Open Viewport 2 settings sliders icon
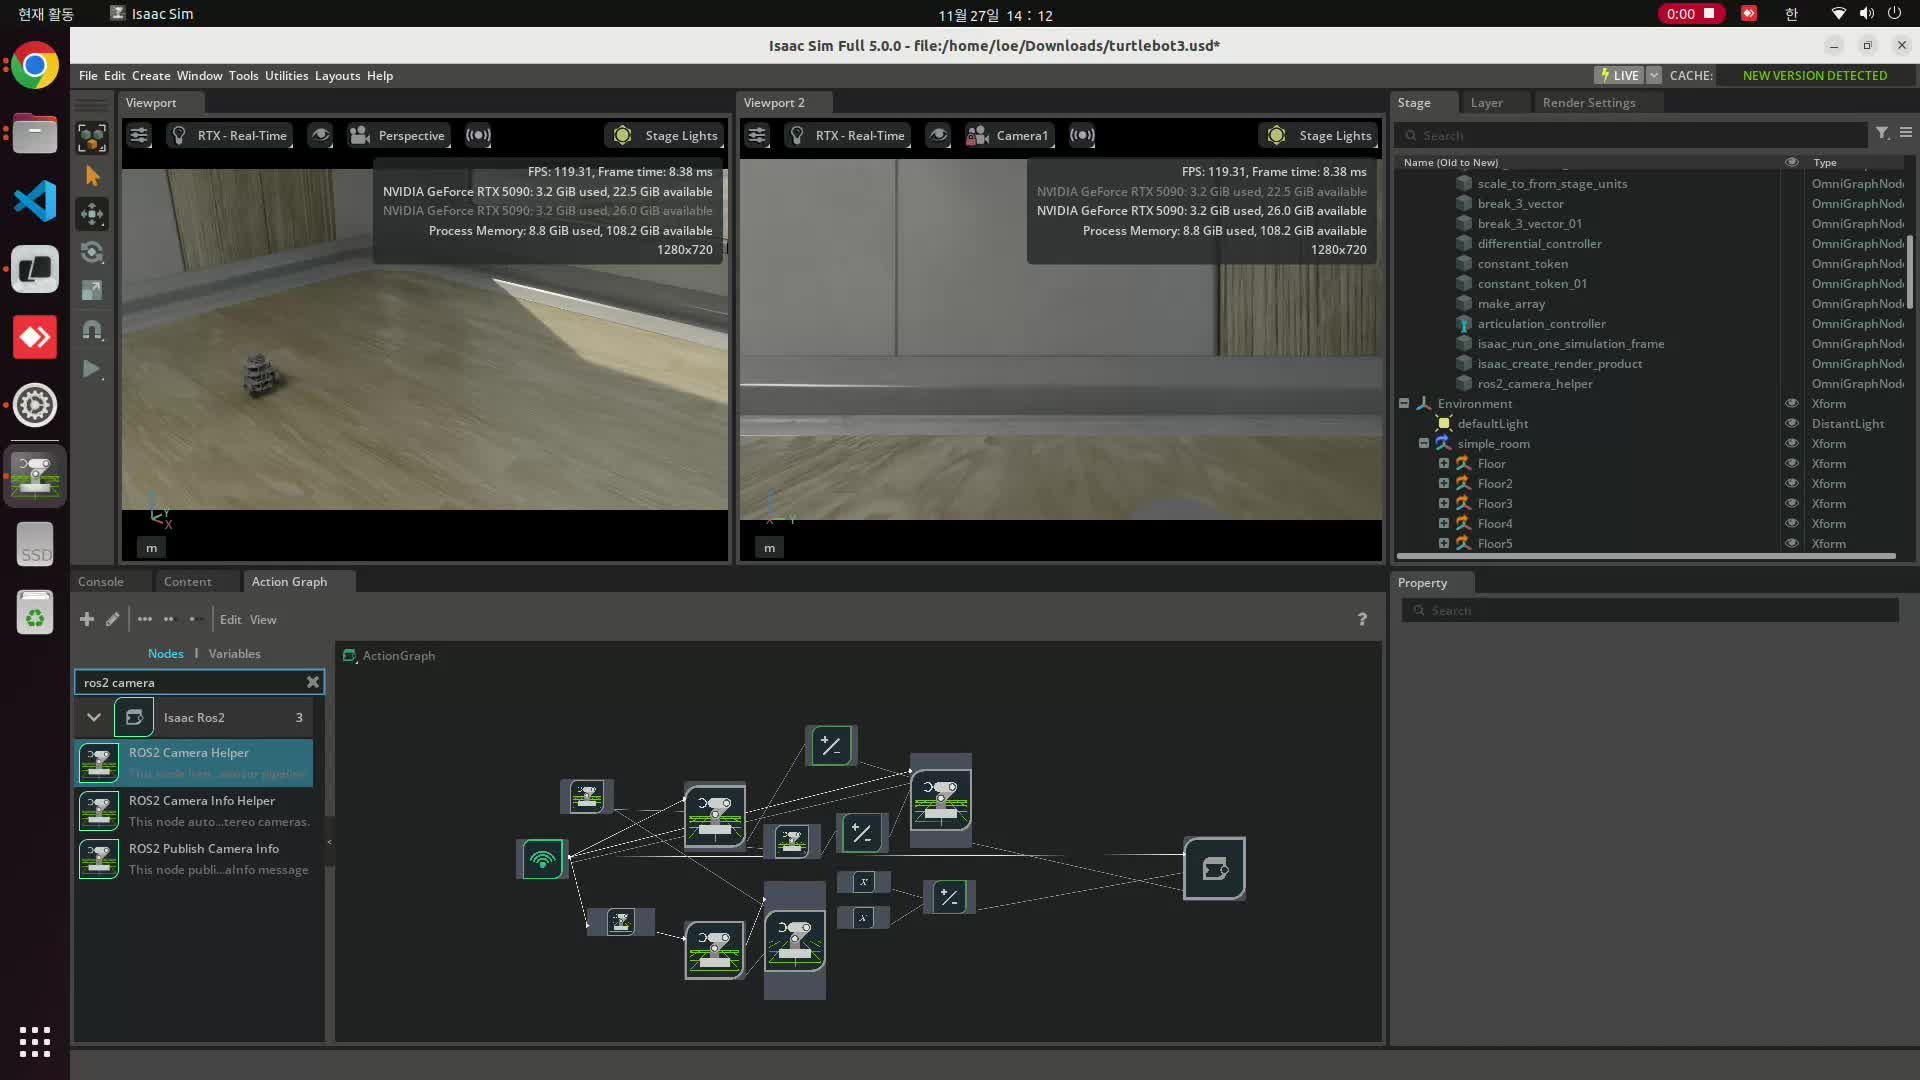Viewport: 1920px width, 1080px height. pos(757,135)
